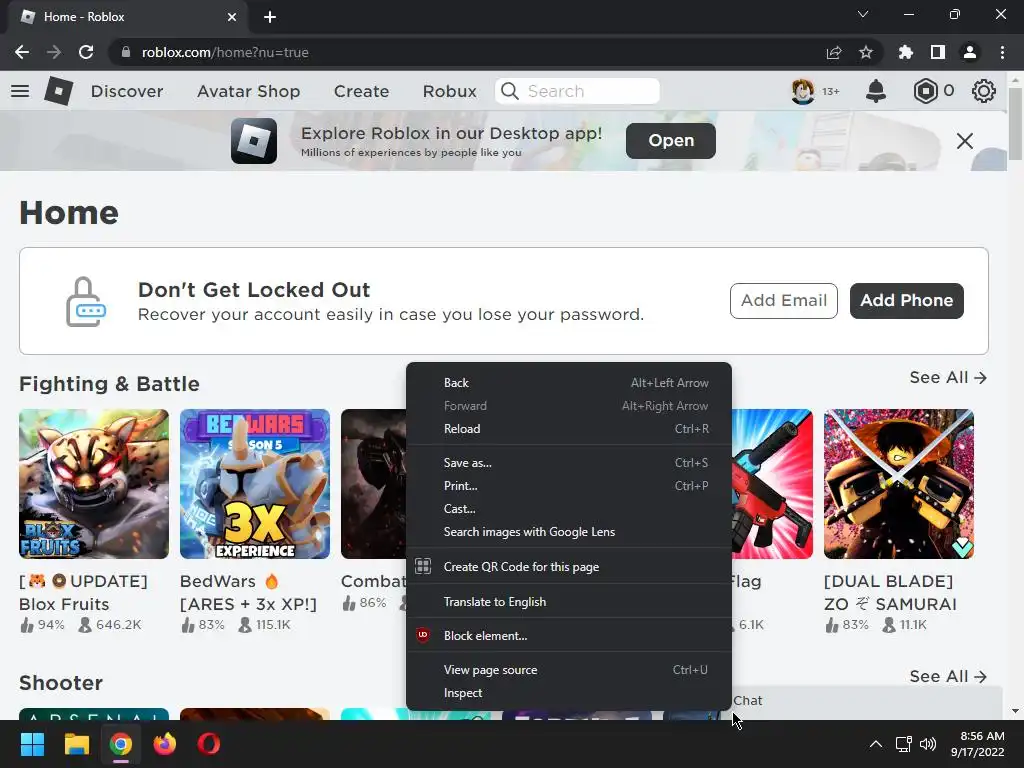Click the address bar URL
This screenshot has width=1024, height=768.
[x=225, y=52]
